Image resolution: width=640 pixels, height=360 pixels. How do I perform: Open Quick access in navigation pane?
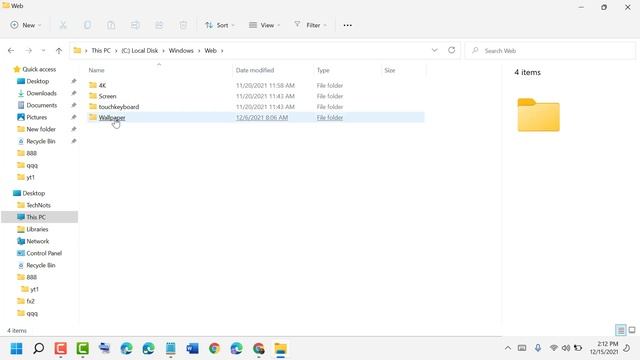tap(39, 69)
